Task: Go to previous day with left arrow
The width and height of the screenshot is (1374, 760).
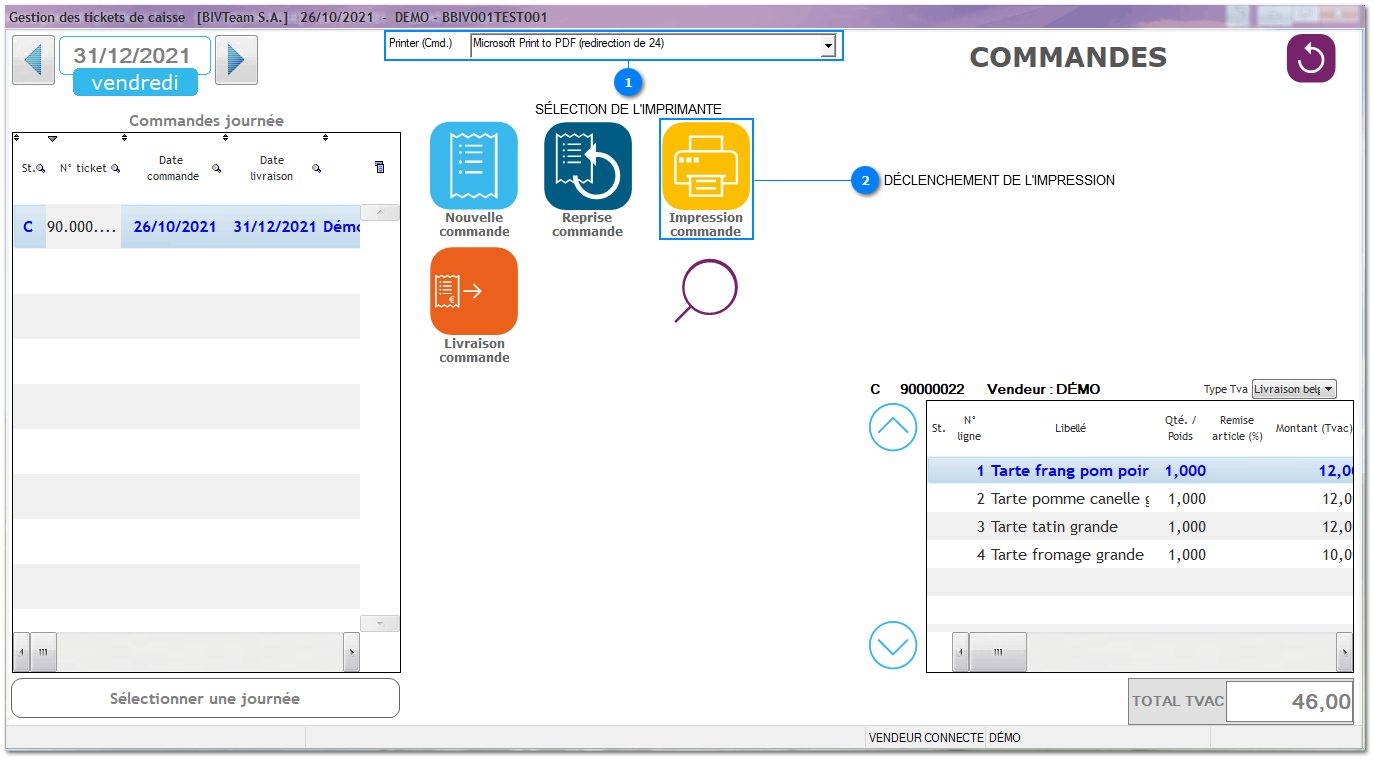Action: click(33, 61)
